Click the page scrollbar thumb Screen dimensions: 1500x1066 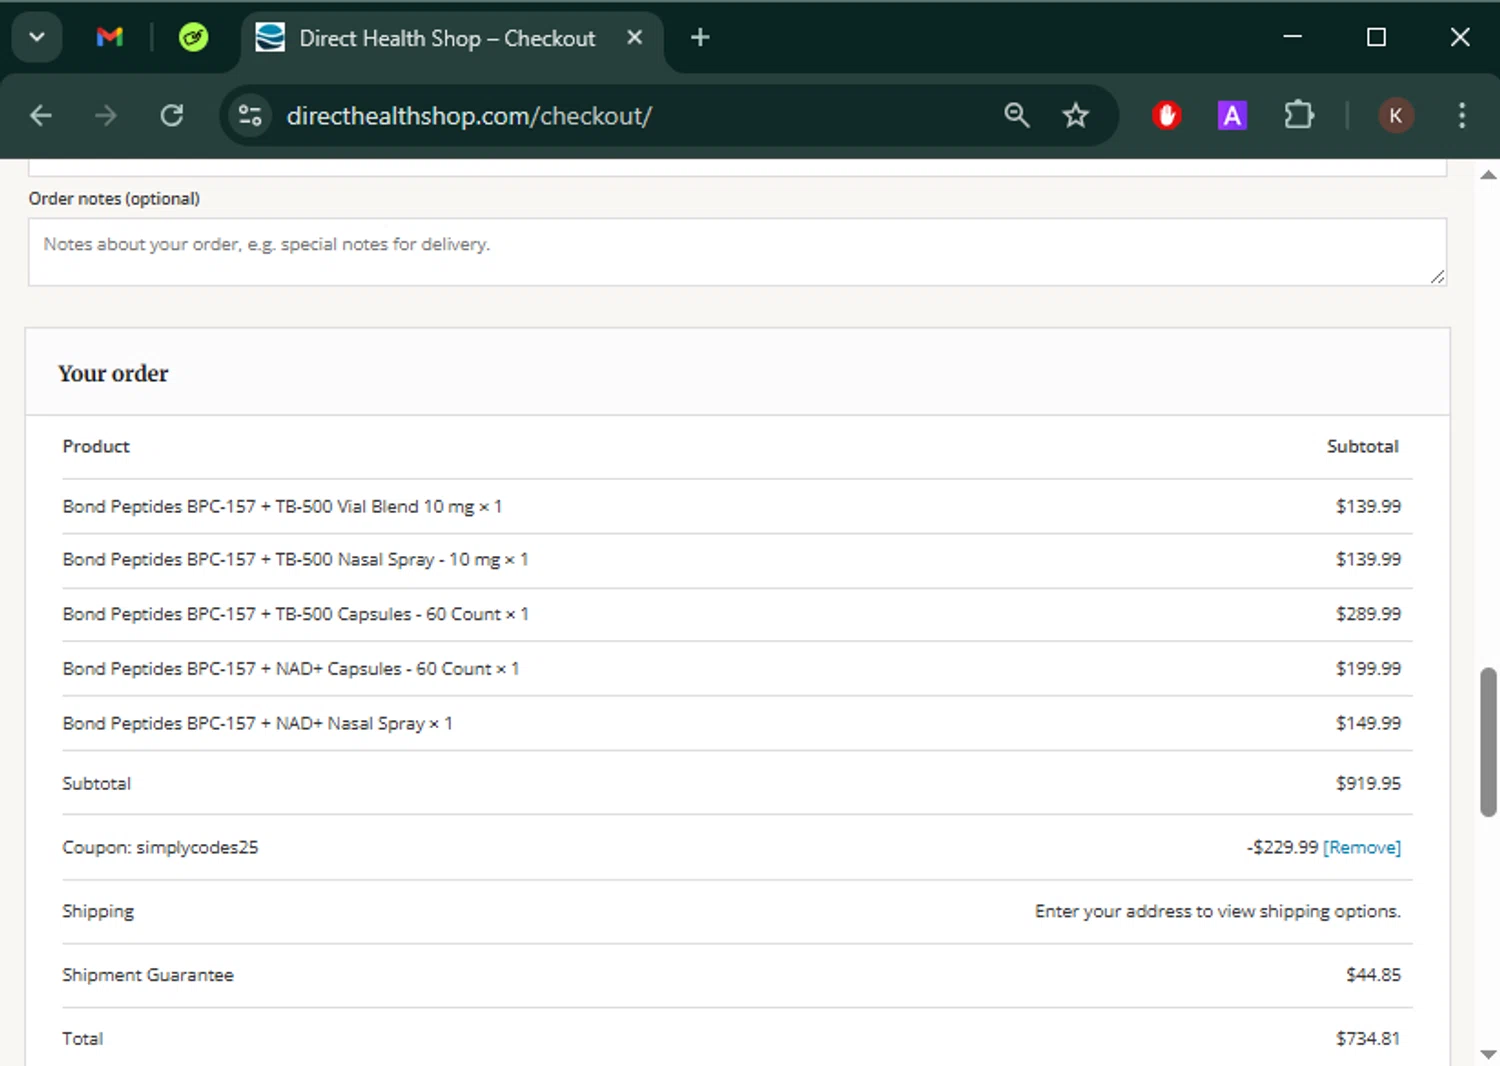pos(1488,741)
